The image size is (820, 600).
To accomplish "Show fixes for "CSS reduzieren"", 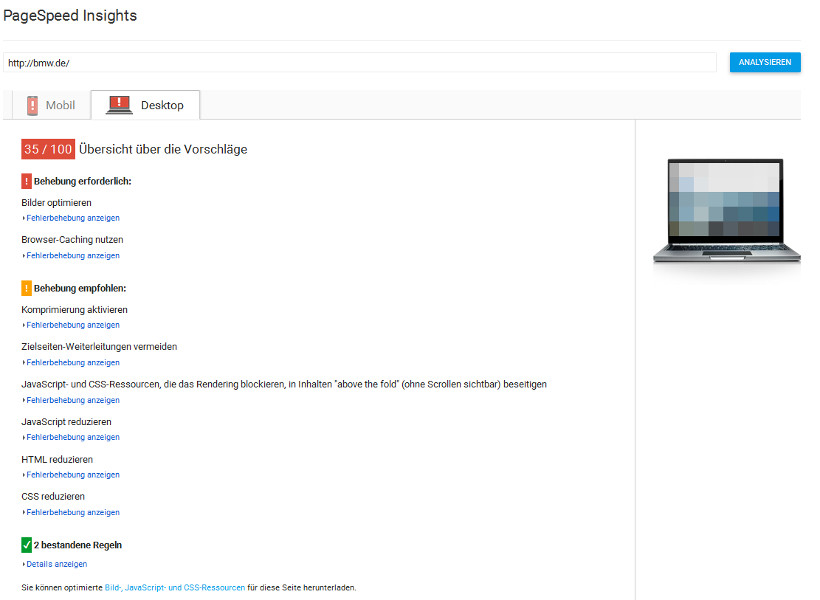I will tap(70, 512).
